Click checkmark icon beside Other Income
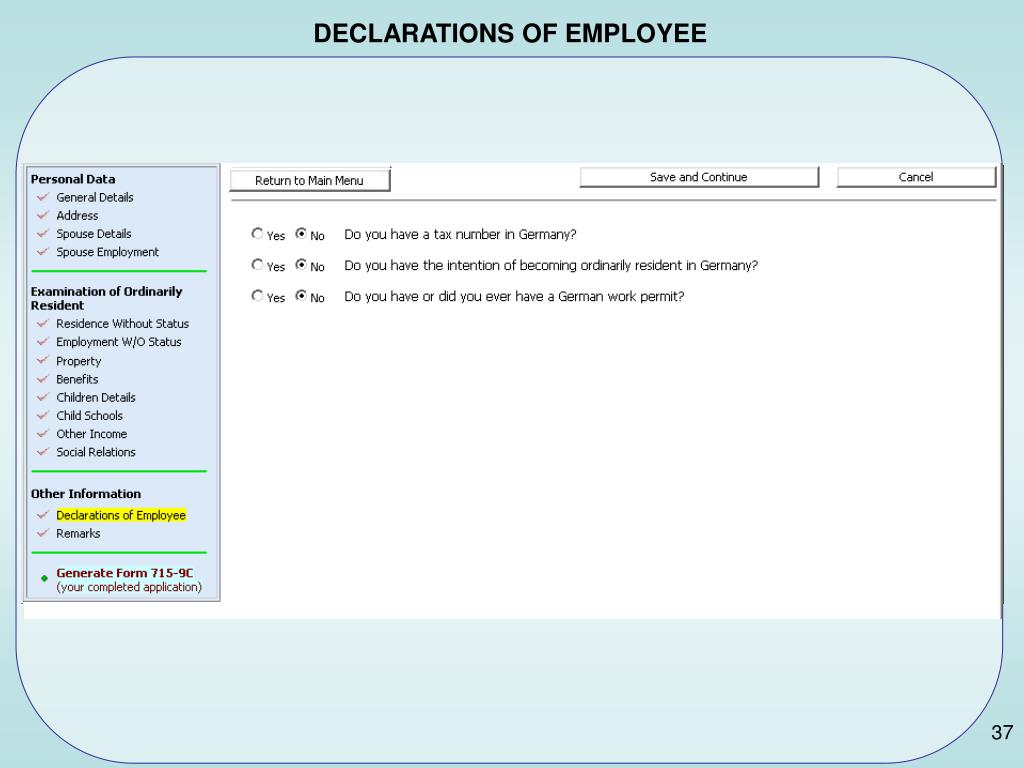Screen dimensions: 1024x768 pos(43,433)
